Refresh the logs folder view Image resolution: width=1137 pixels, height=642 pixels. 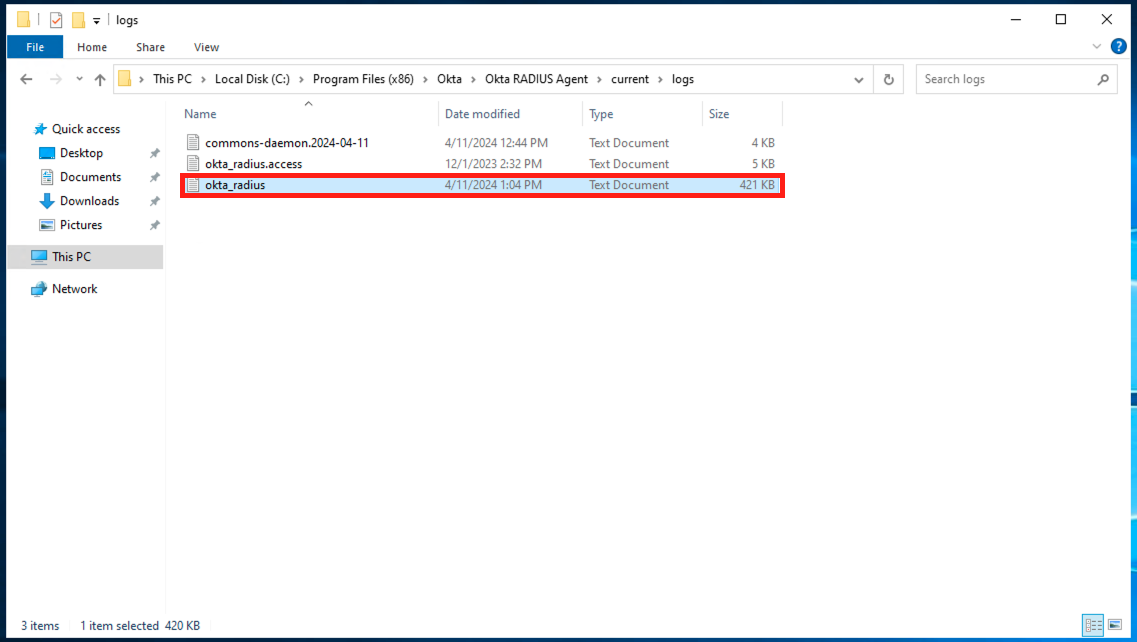click(x=888, y=79)
